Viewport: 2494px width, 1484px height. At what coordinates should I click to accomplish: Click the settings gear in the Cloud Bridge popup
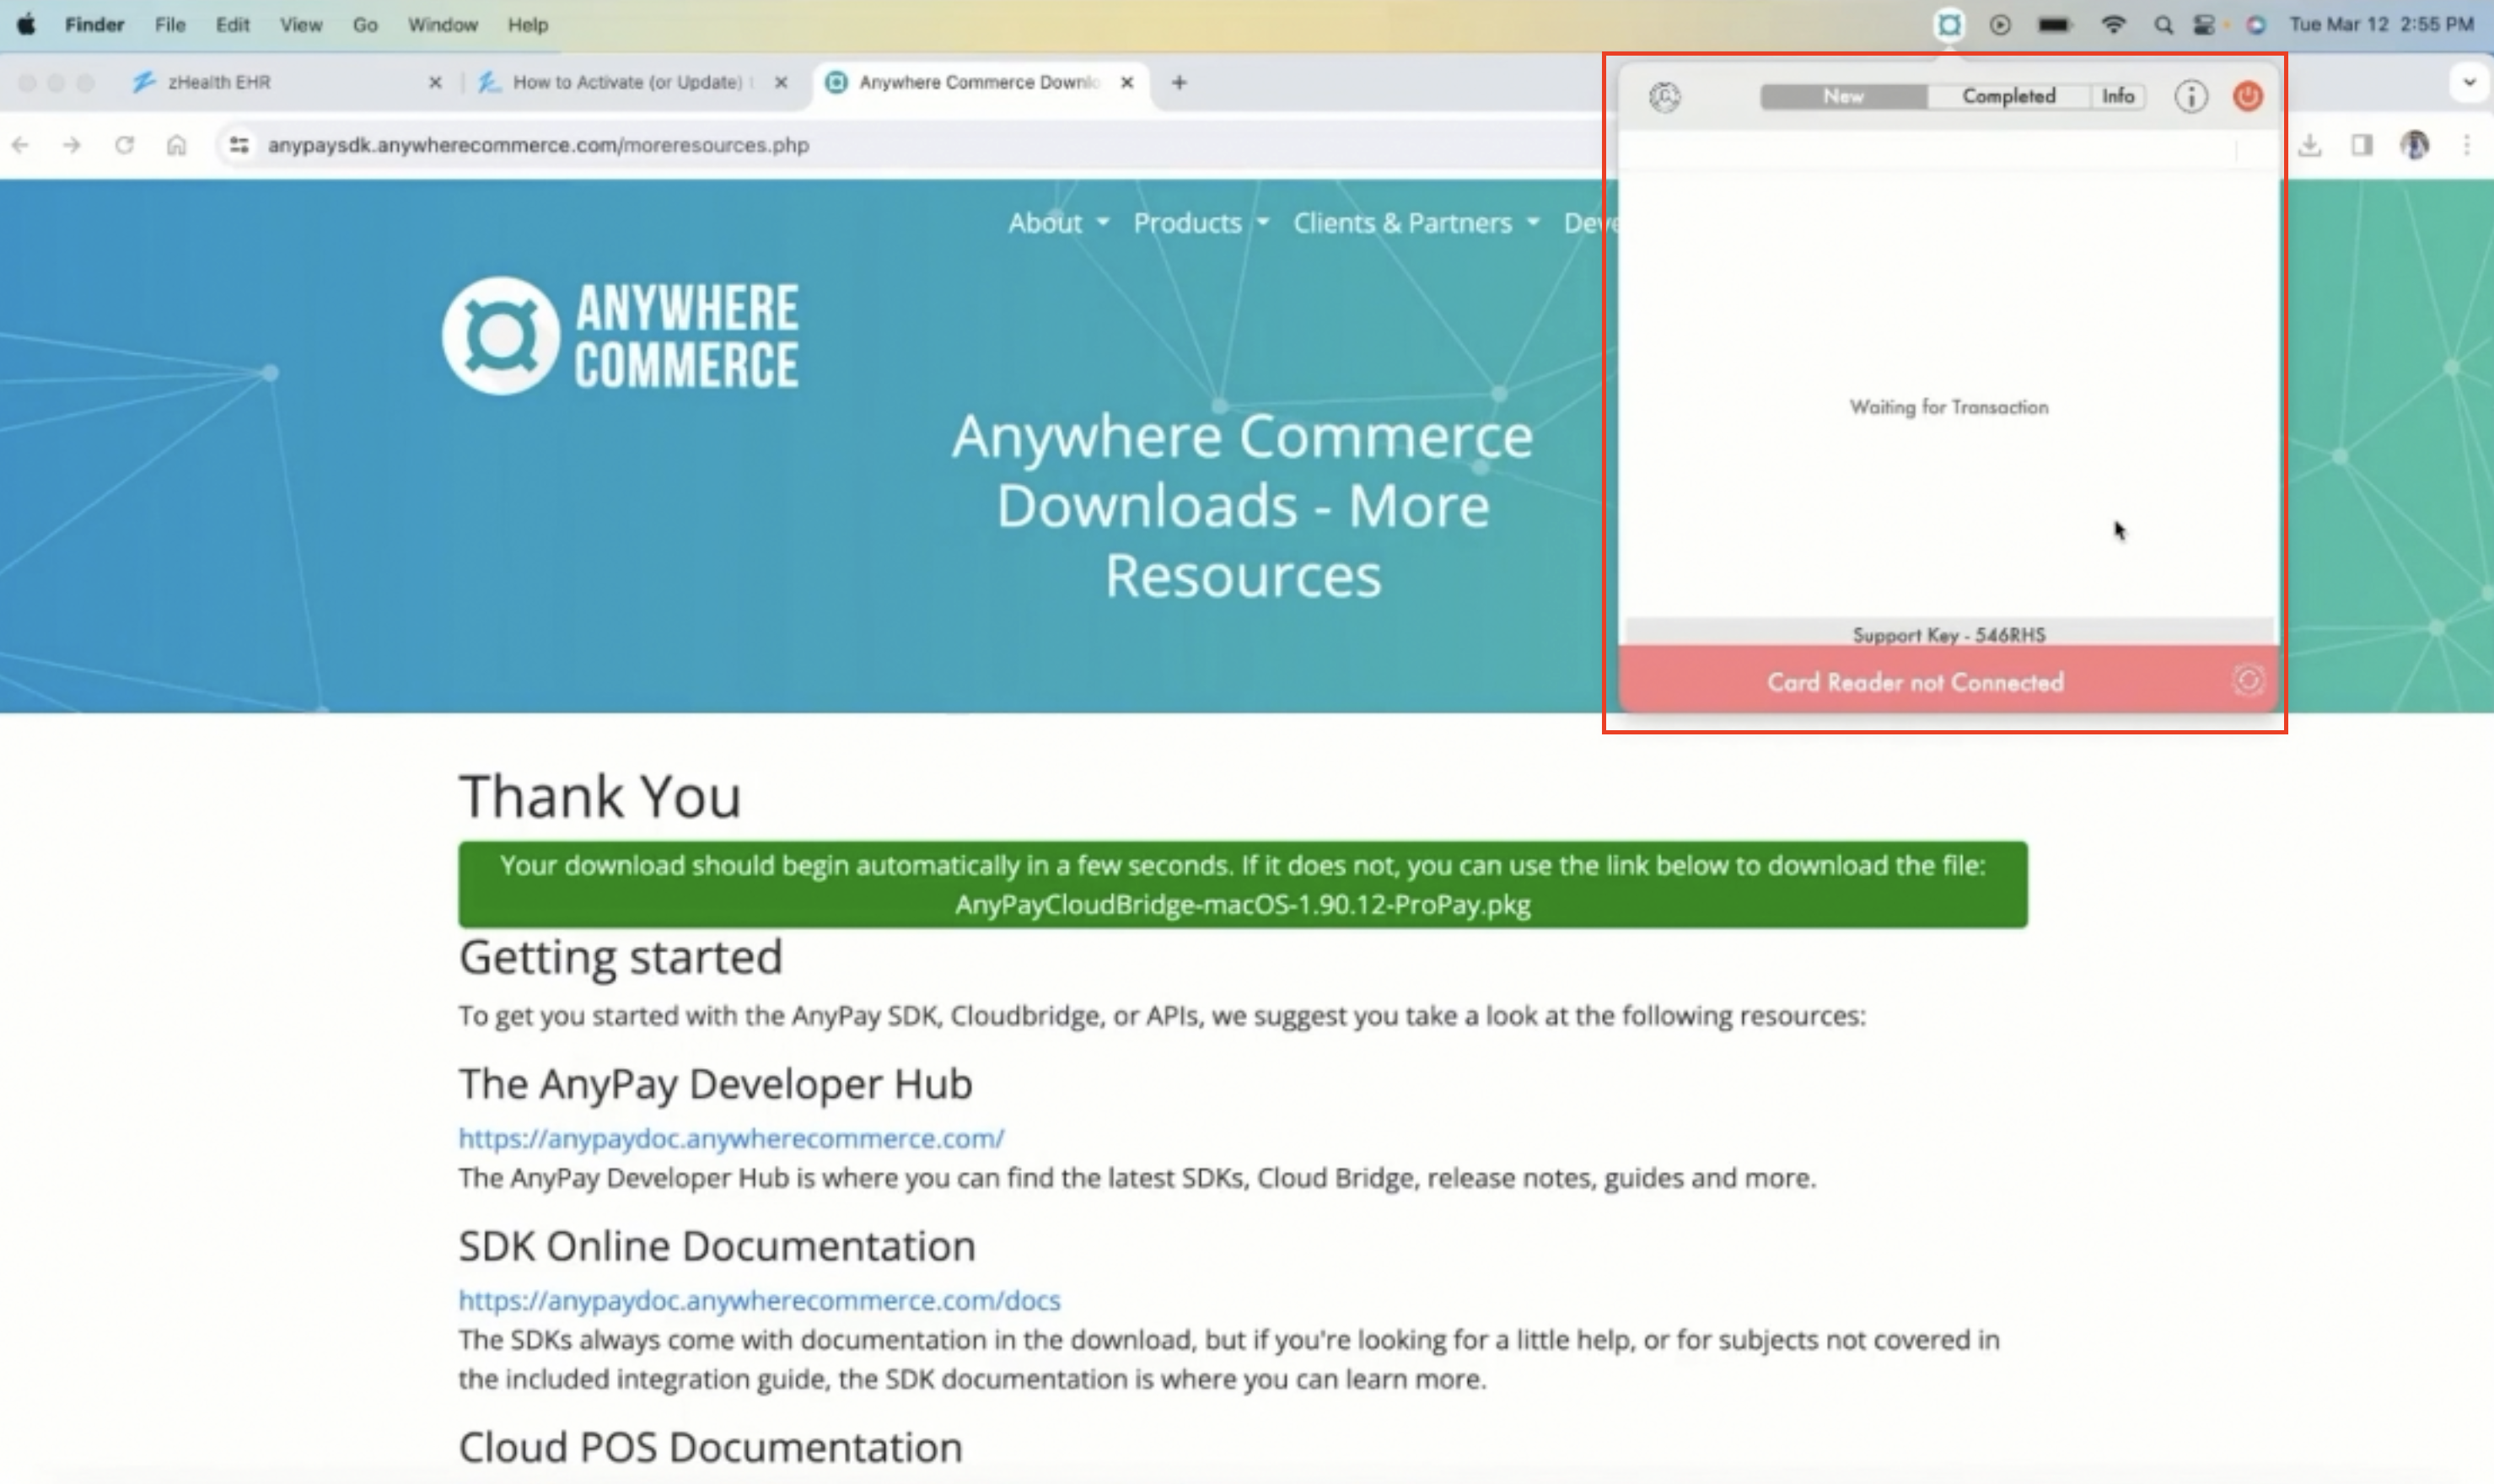click(x=1665, y=97)
